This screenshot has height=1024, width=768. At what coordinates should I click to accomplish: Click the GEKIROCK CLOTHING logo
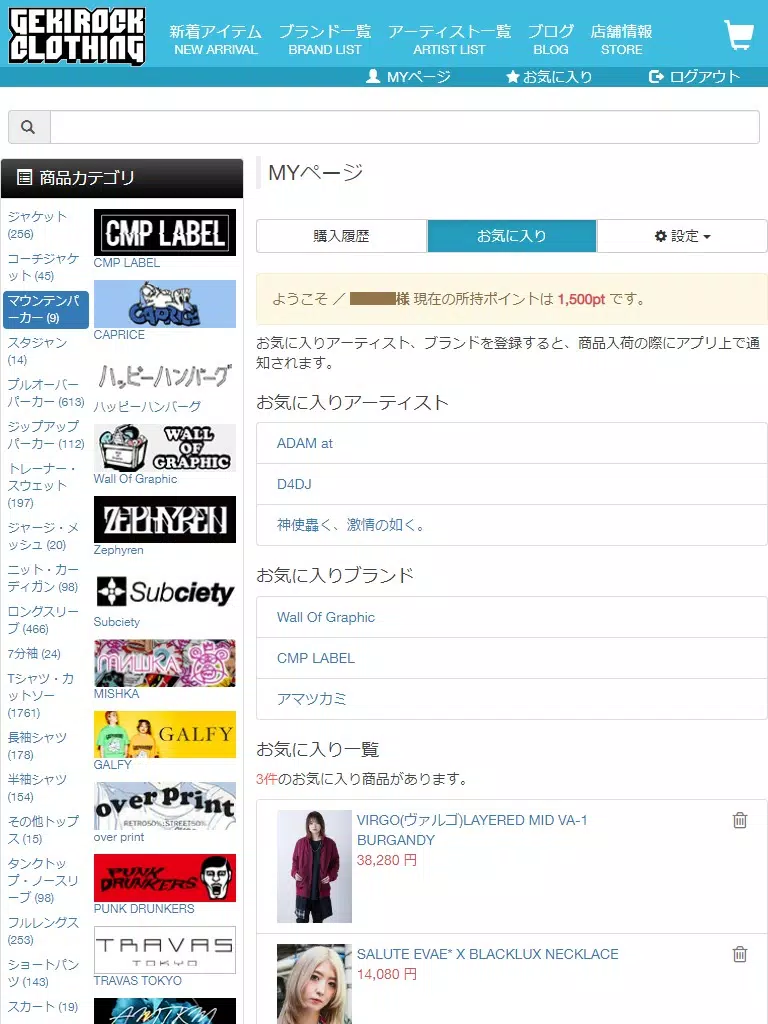[x=76, y=35]
